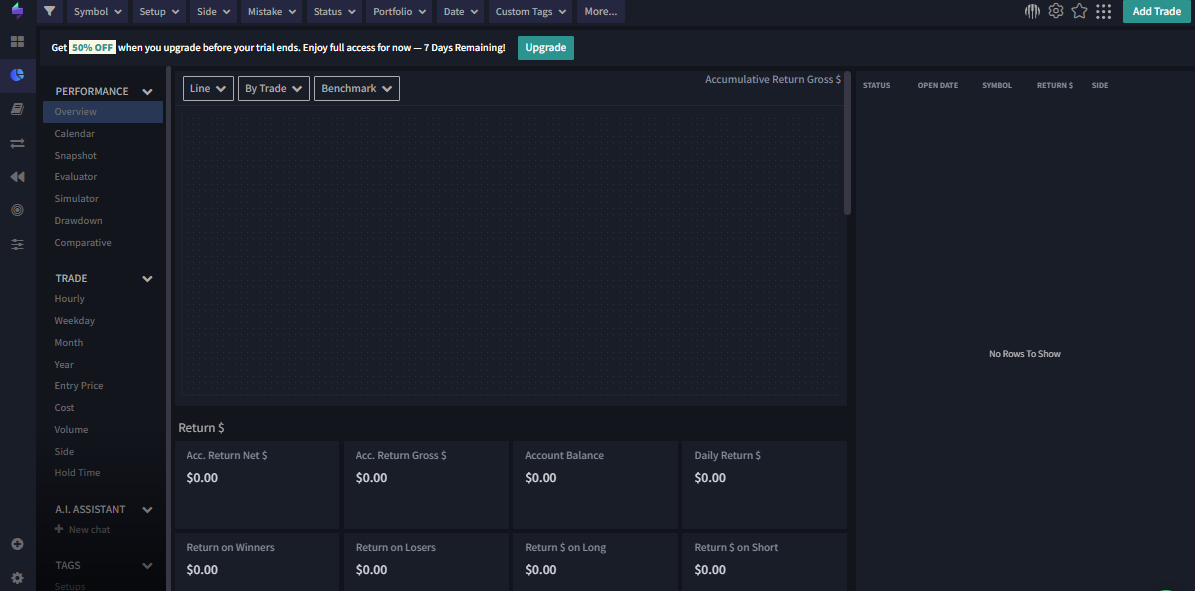
Task: Open the Simulator page
Action: (76, 199)
